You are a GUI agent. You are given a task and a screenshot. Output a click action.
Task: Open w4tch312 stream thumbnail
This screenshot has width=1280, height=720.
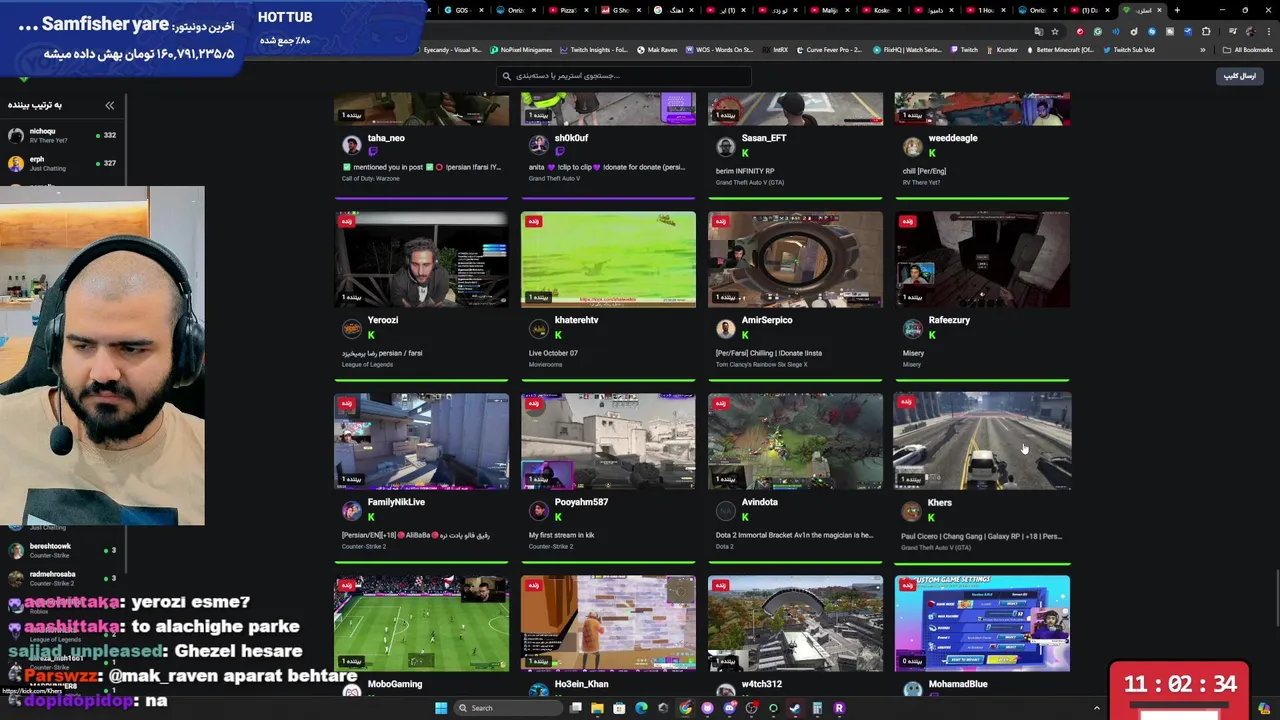point(795,623)
